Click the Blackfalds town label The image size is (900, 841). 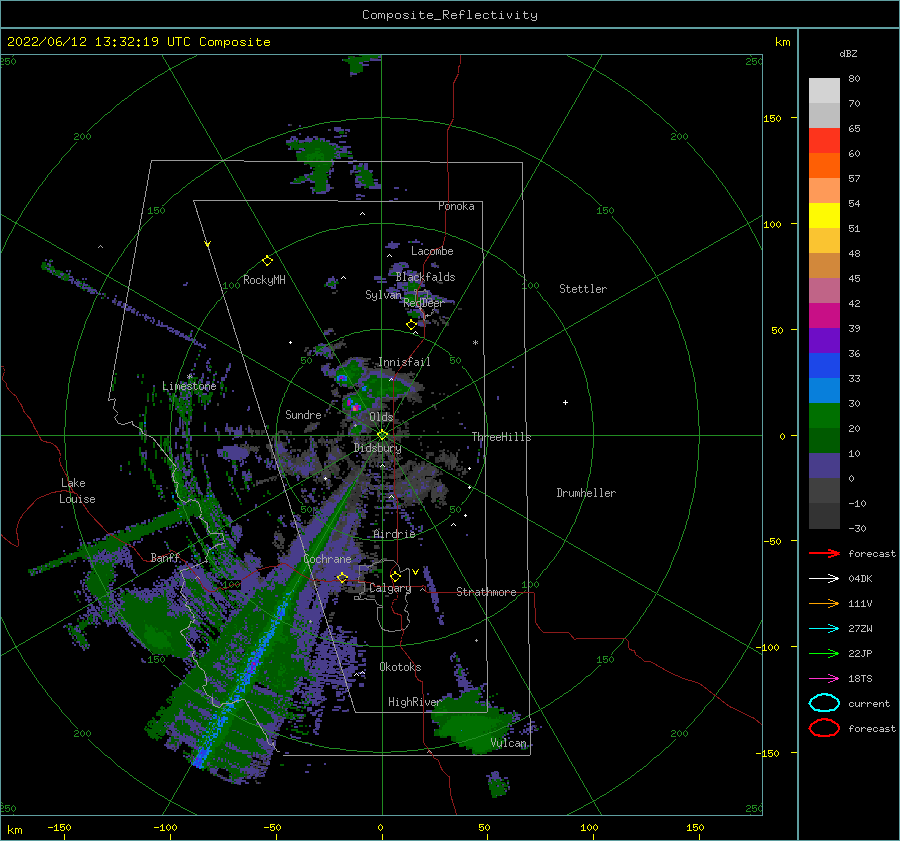tap(425, 277)
